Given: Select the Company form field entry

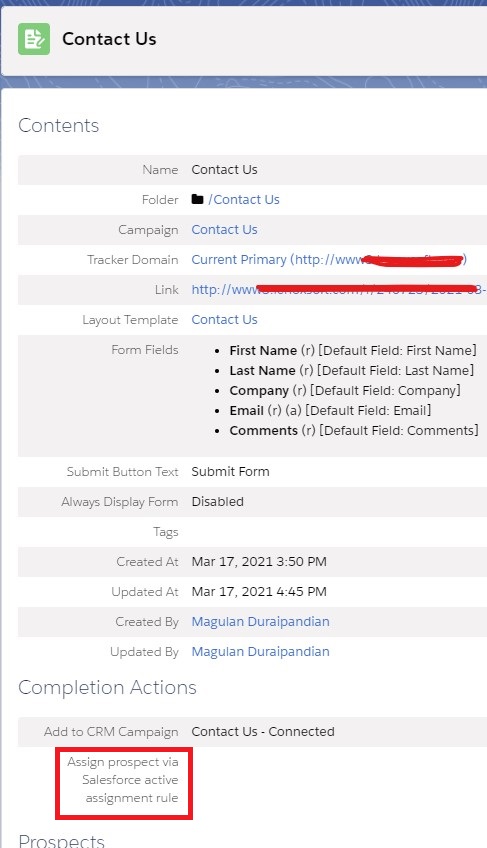Looking at the screenshot, I should pos(345,390).
